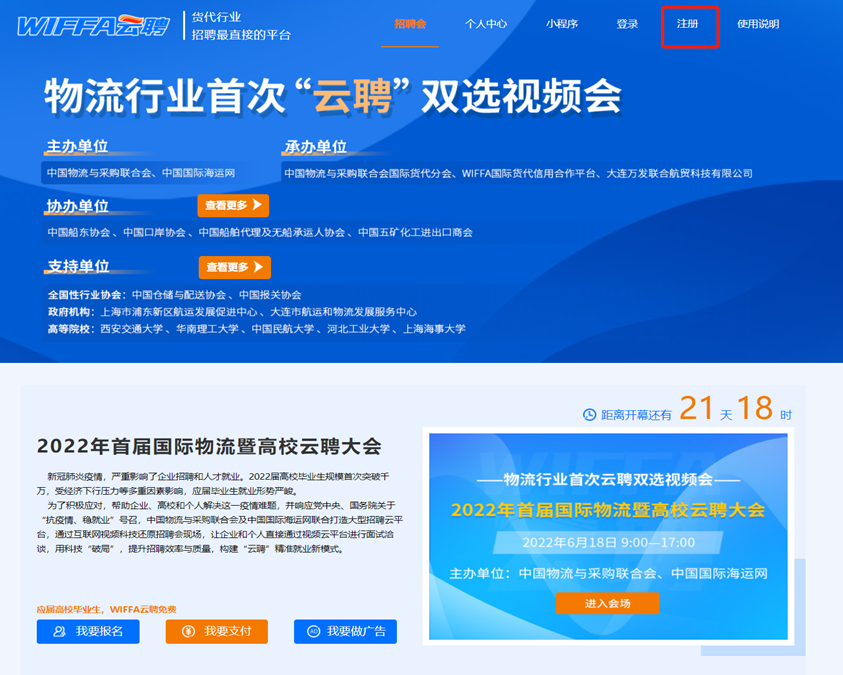Open the 登录 page
This screenshot has width=843, height=675.
(x=627, y=24)
